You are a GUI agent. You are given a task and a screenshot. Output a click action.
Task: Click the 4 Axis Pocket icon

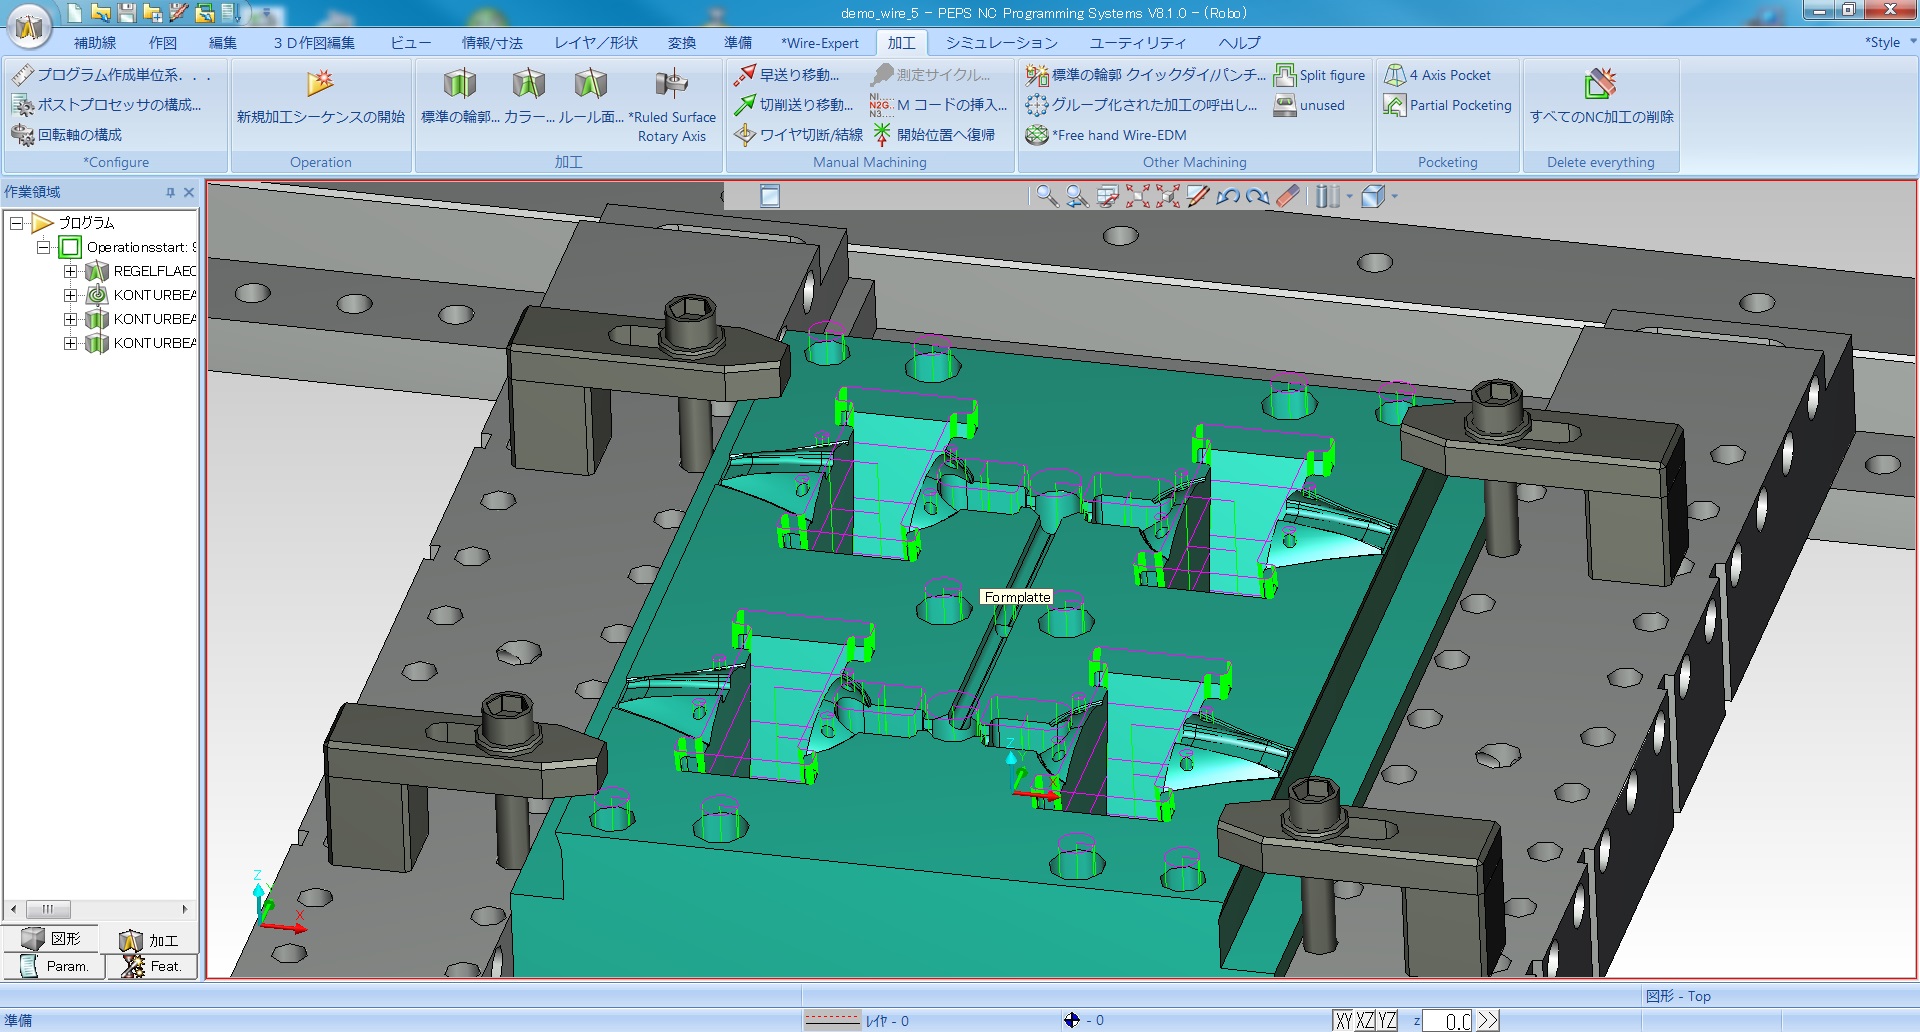1395,75
